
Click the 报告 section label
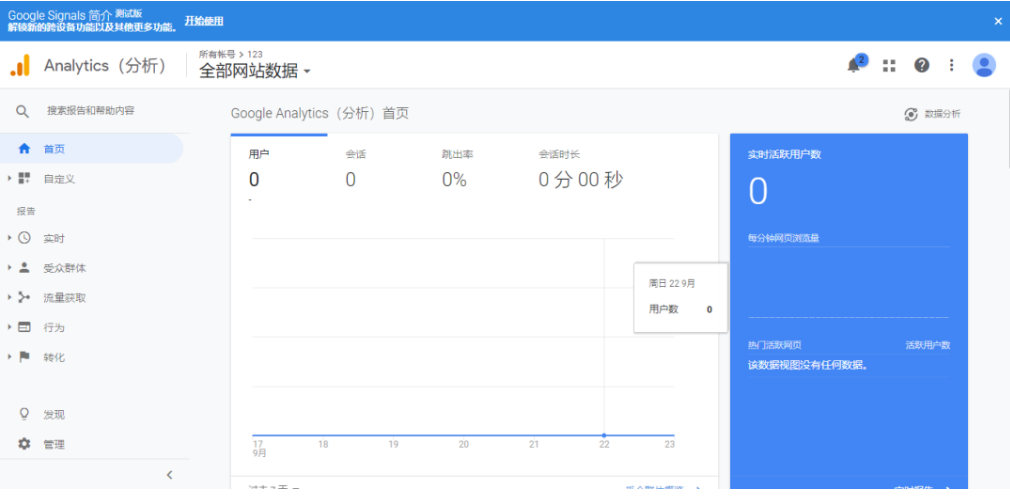[26, 211]
